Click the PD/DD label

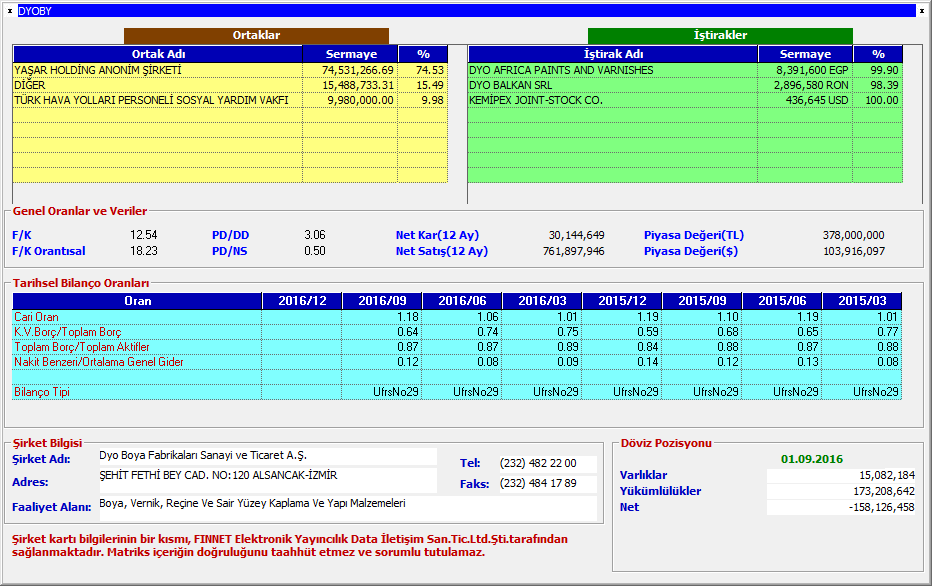coord(231,235)
